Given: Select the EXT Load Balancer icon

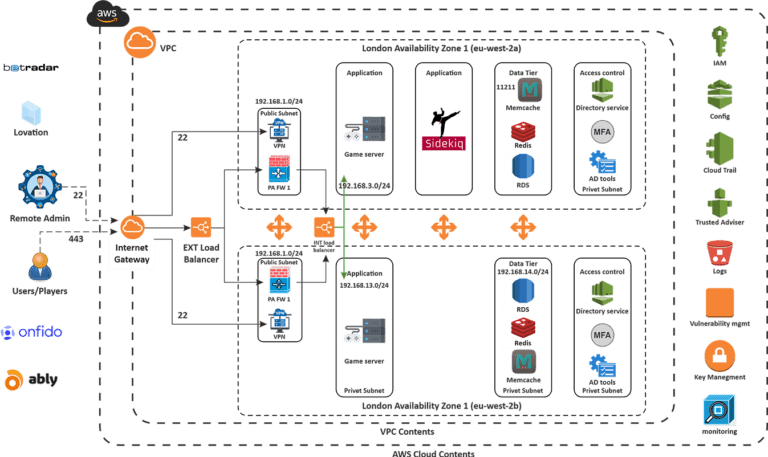Looking at the screenshot, I should point(201,228).
